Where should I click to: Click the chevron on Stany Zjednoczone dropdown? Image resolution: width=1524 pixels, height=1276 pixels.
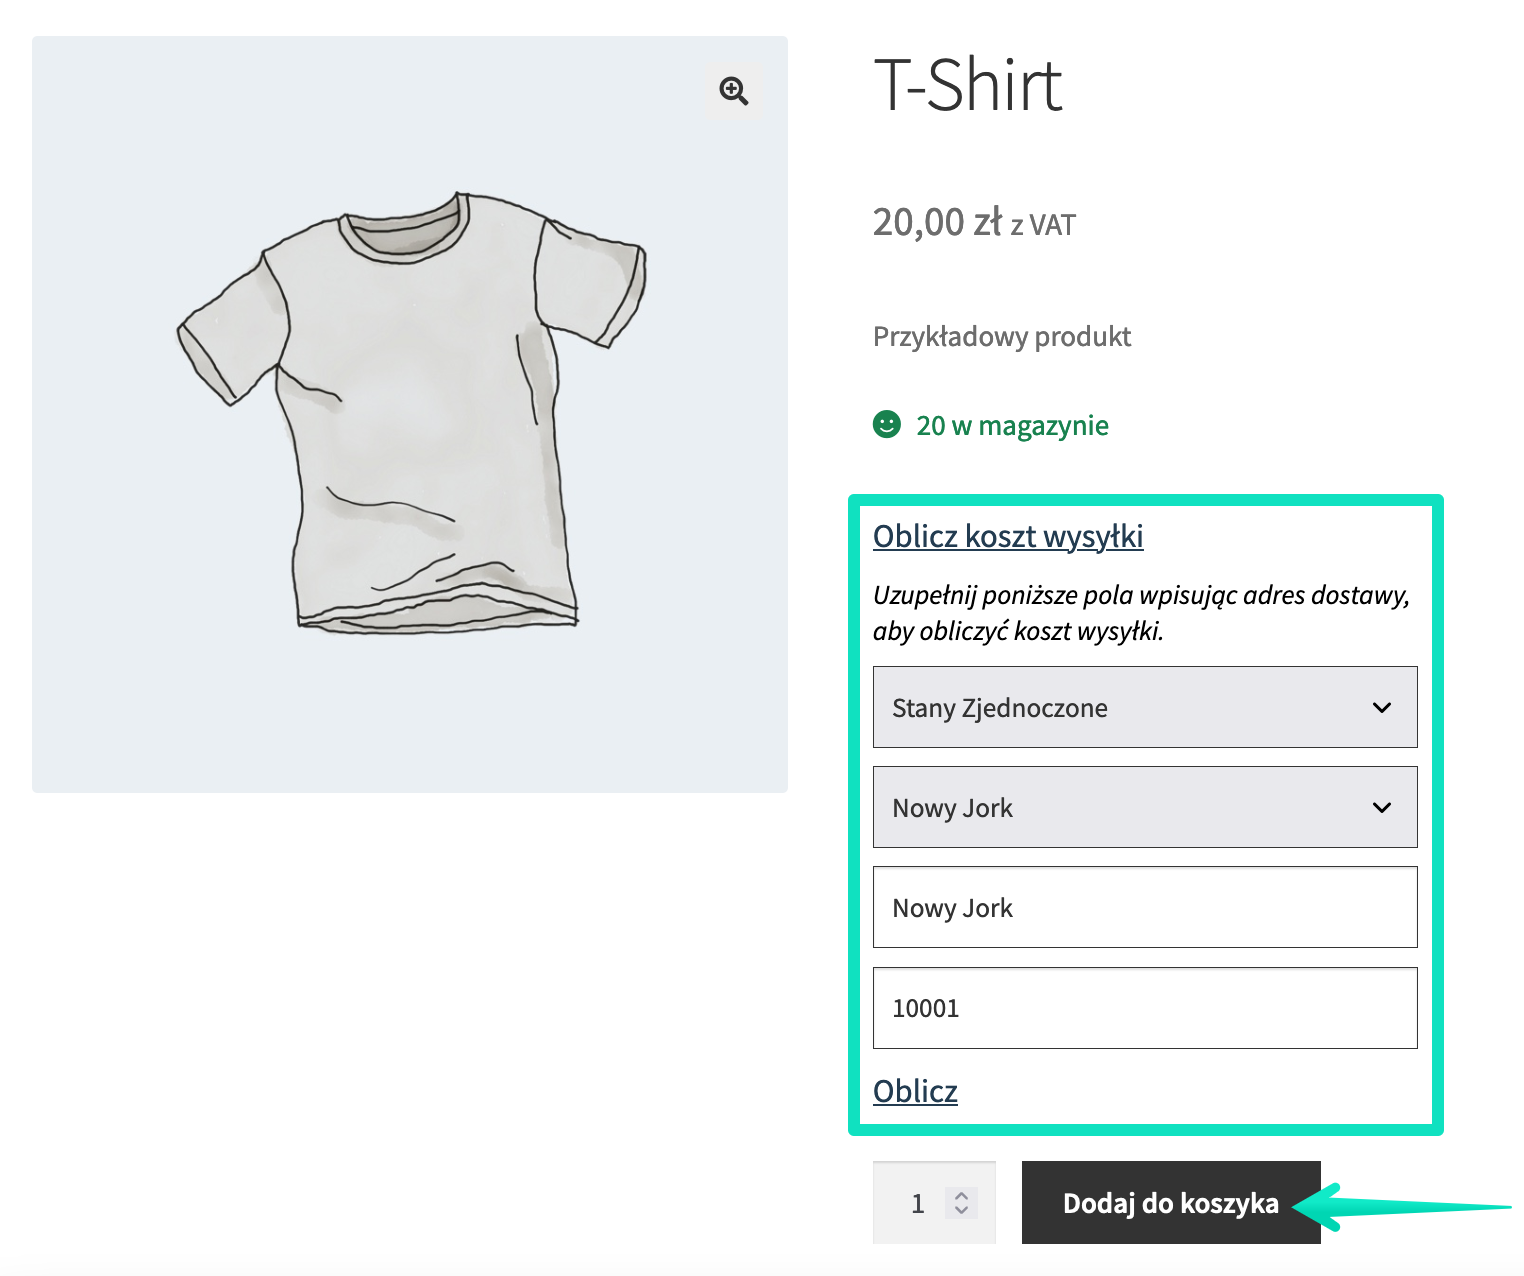tap(1382, 708)
